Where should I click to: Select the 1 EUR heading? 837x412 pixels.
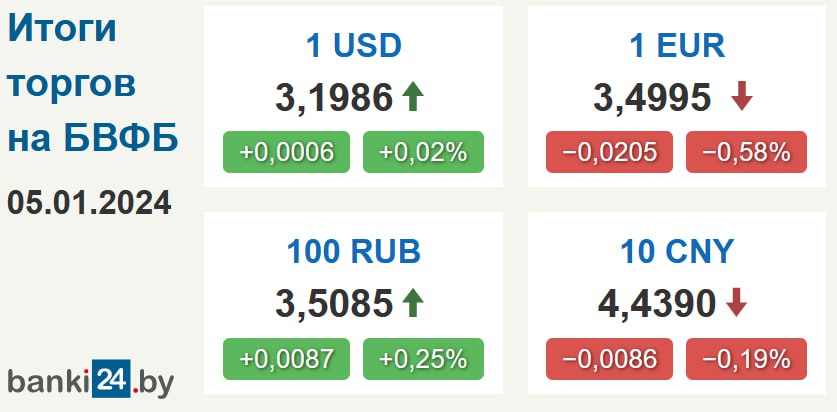[x=678, y=45]
